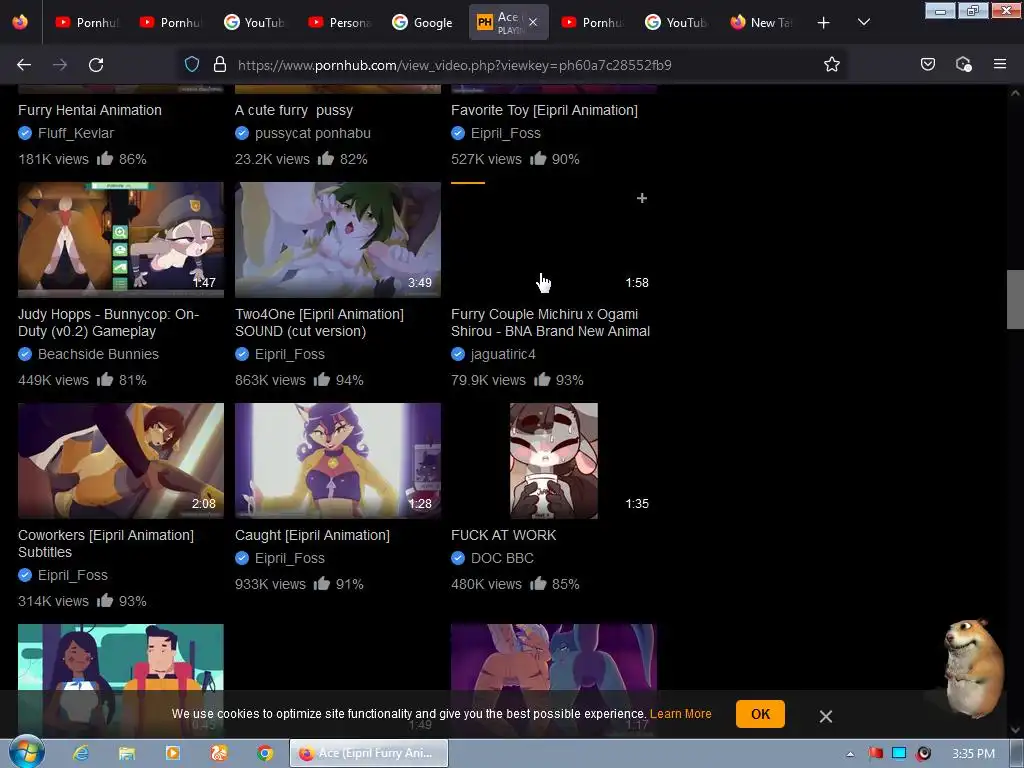The height and width of the screenshot is (768, 1024).
Task: Open Windows Explorer from the taskbar
Action: pyautogui.click(x=127, y=753)
